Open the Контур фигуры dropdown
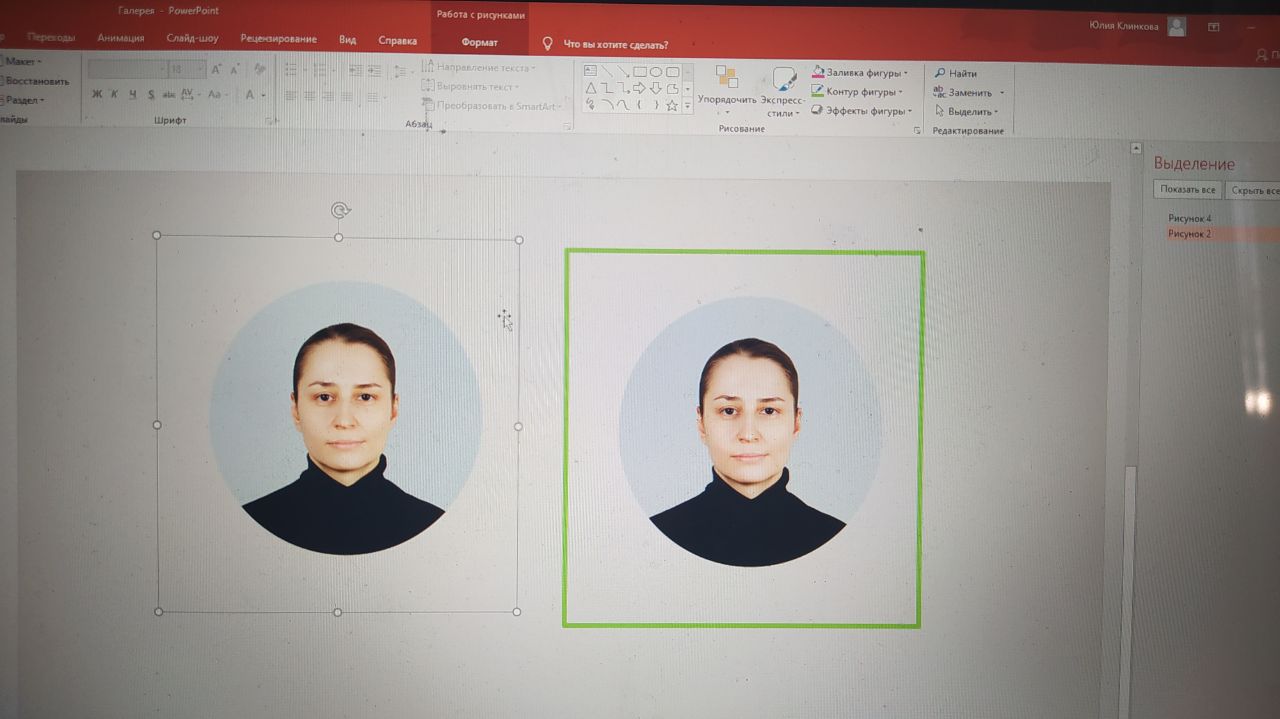Image resolution: width=1280 pixels, height=719 pixels. tap(858, 92)
